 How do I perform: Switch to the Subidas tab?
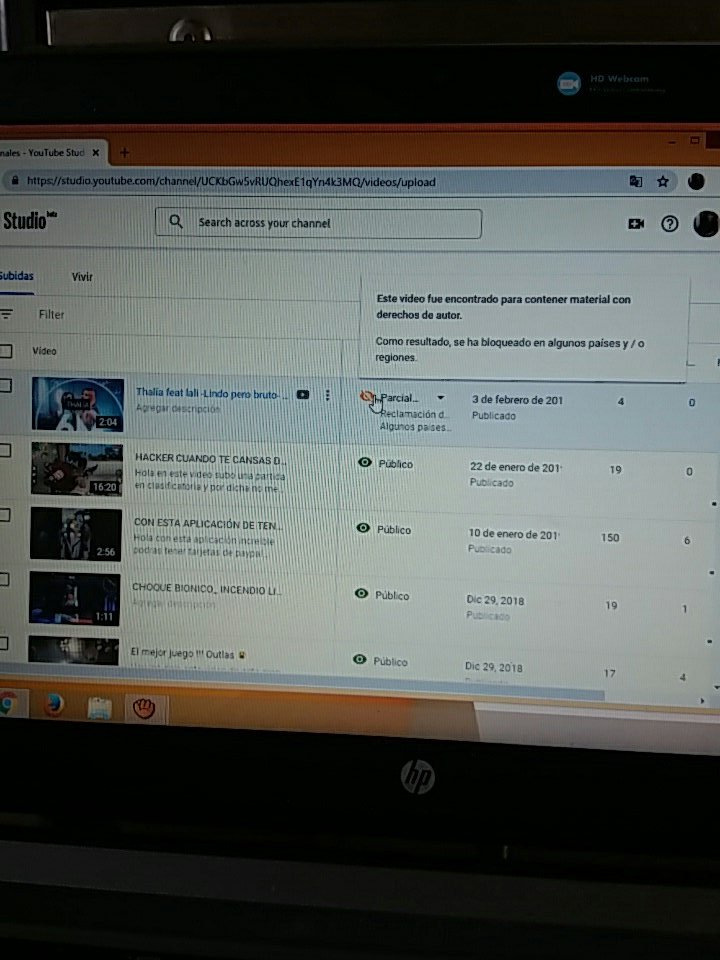pyautogui.click(x=17, y=276)
